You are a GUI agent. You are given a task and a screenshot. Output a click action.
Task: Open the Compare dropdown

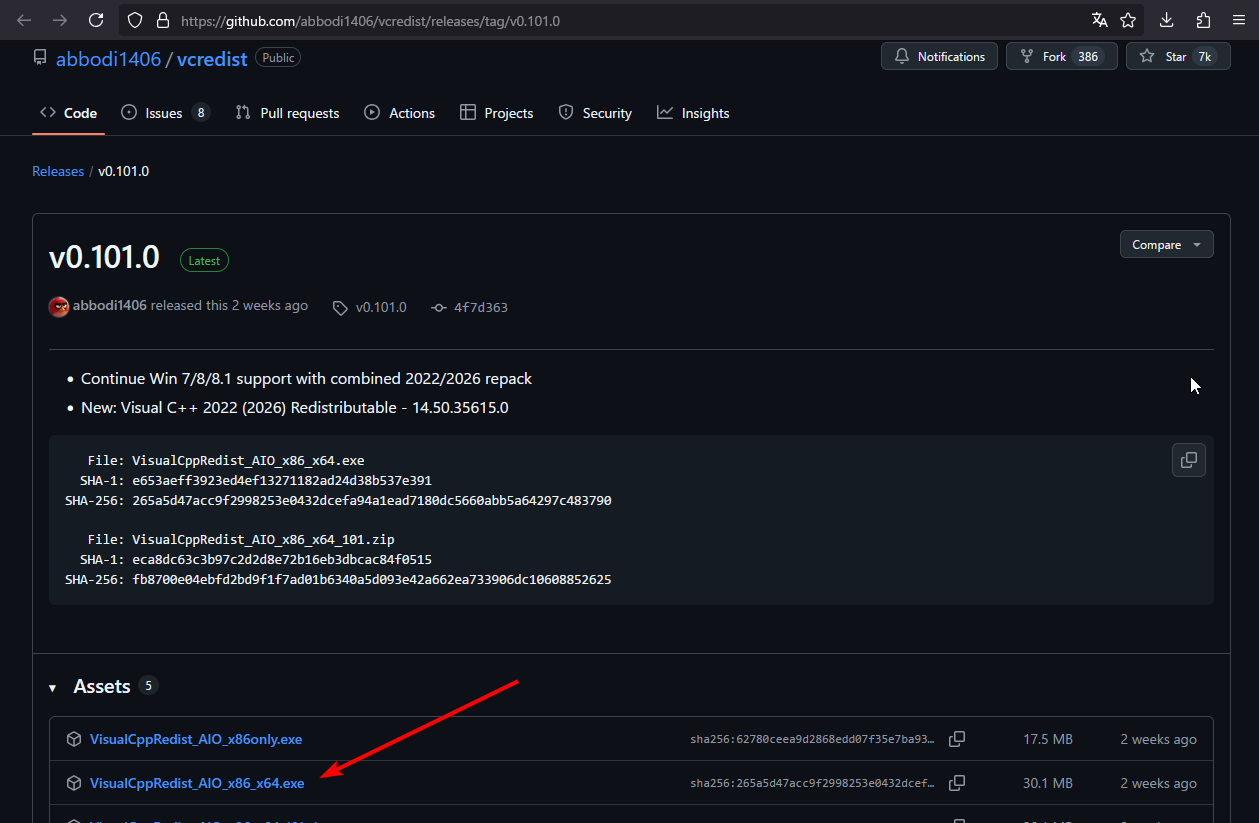coord(1166,245)
